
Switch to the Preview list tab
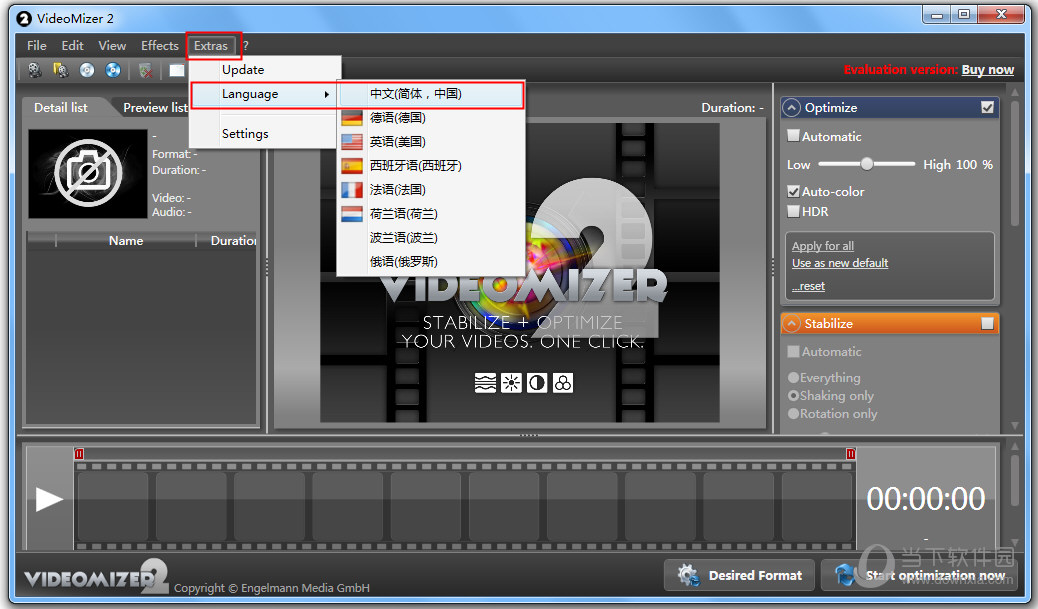154,107
